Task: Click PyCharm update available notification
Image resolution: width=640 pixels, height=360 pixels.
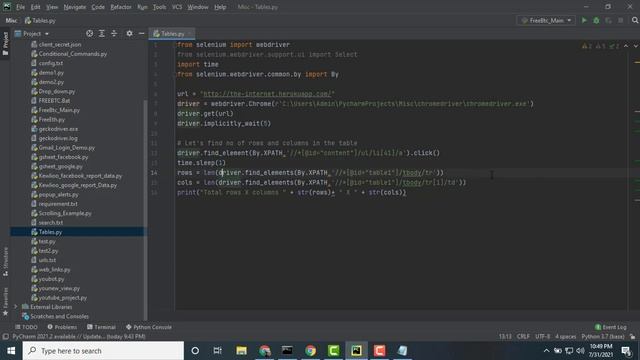Action: [x=79, y=337]
